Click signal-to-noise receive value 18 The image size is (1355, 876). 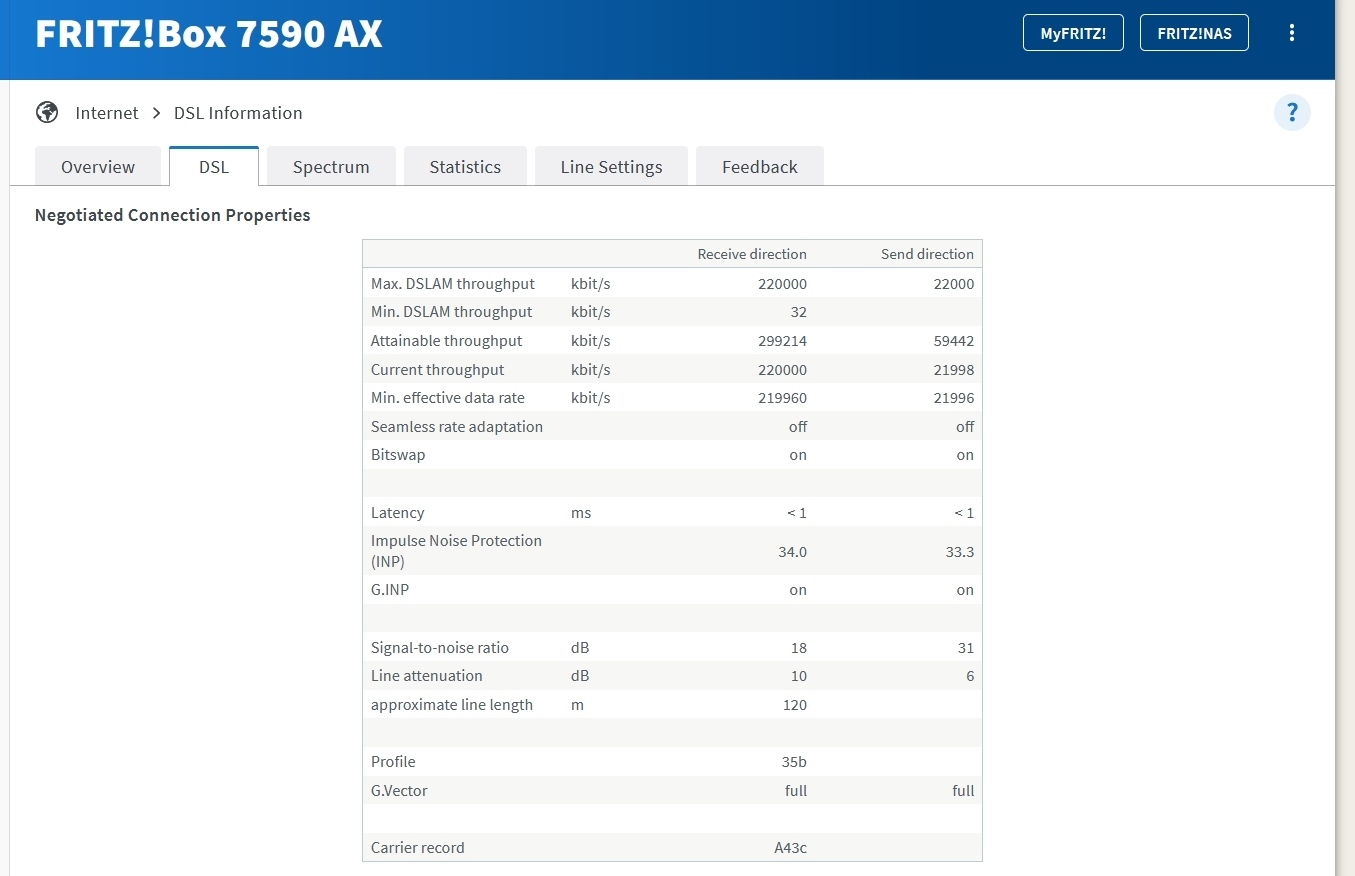[x=798, y=648]
